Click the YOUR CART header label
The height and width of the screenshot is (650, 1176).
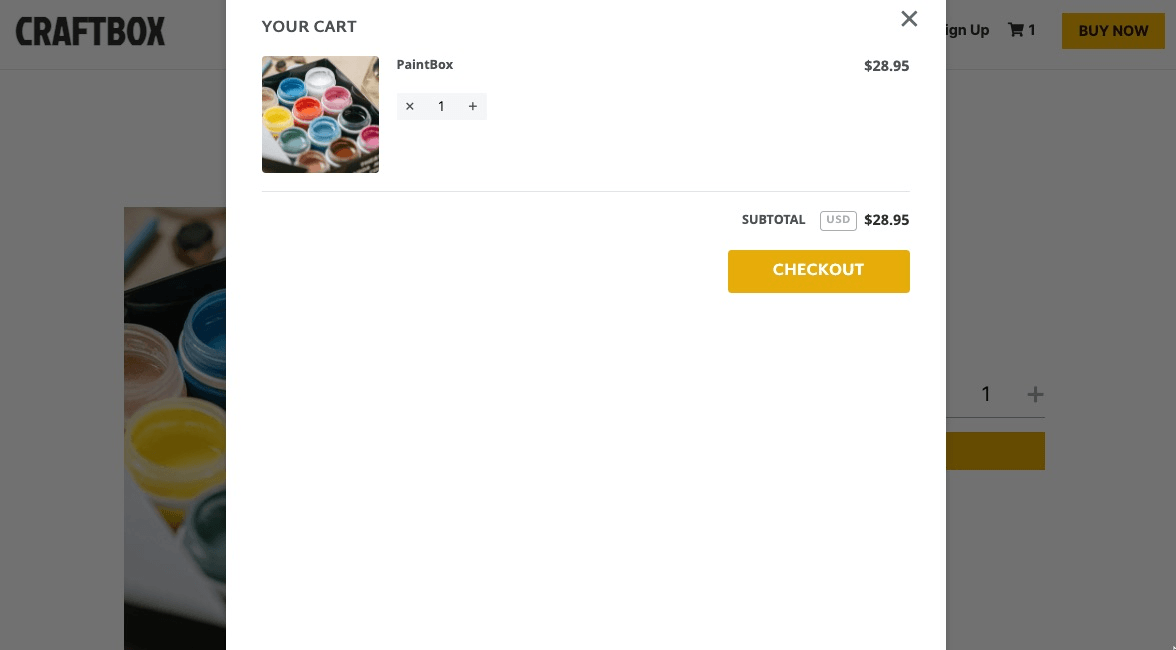(x=309, y=27)
